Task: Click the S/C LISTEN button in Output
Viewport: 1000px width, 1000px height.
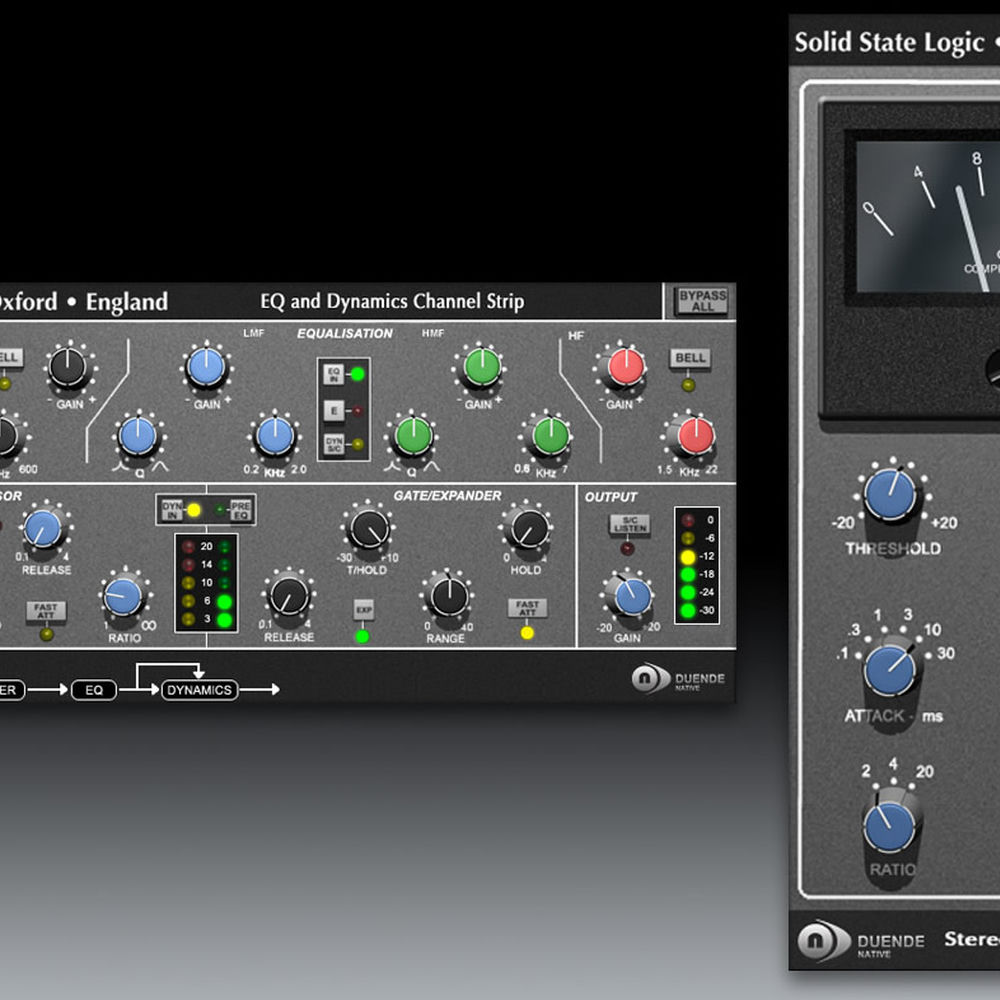Action: coord(629,524)
